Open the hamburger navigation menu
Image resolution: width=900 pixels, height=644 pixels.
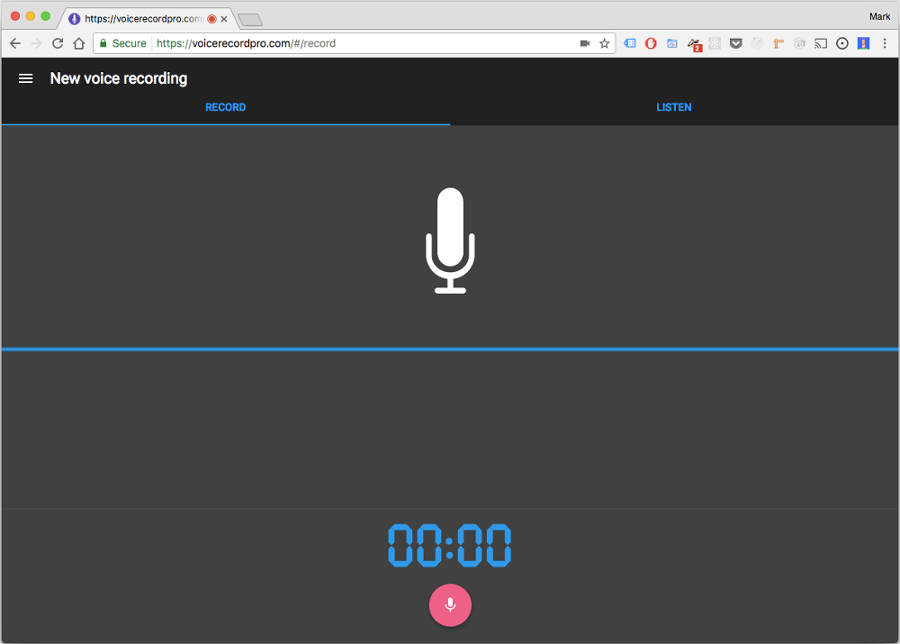(25, 79)
